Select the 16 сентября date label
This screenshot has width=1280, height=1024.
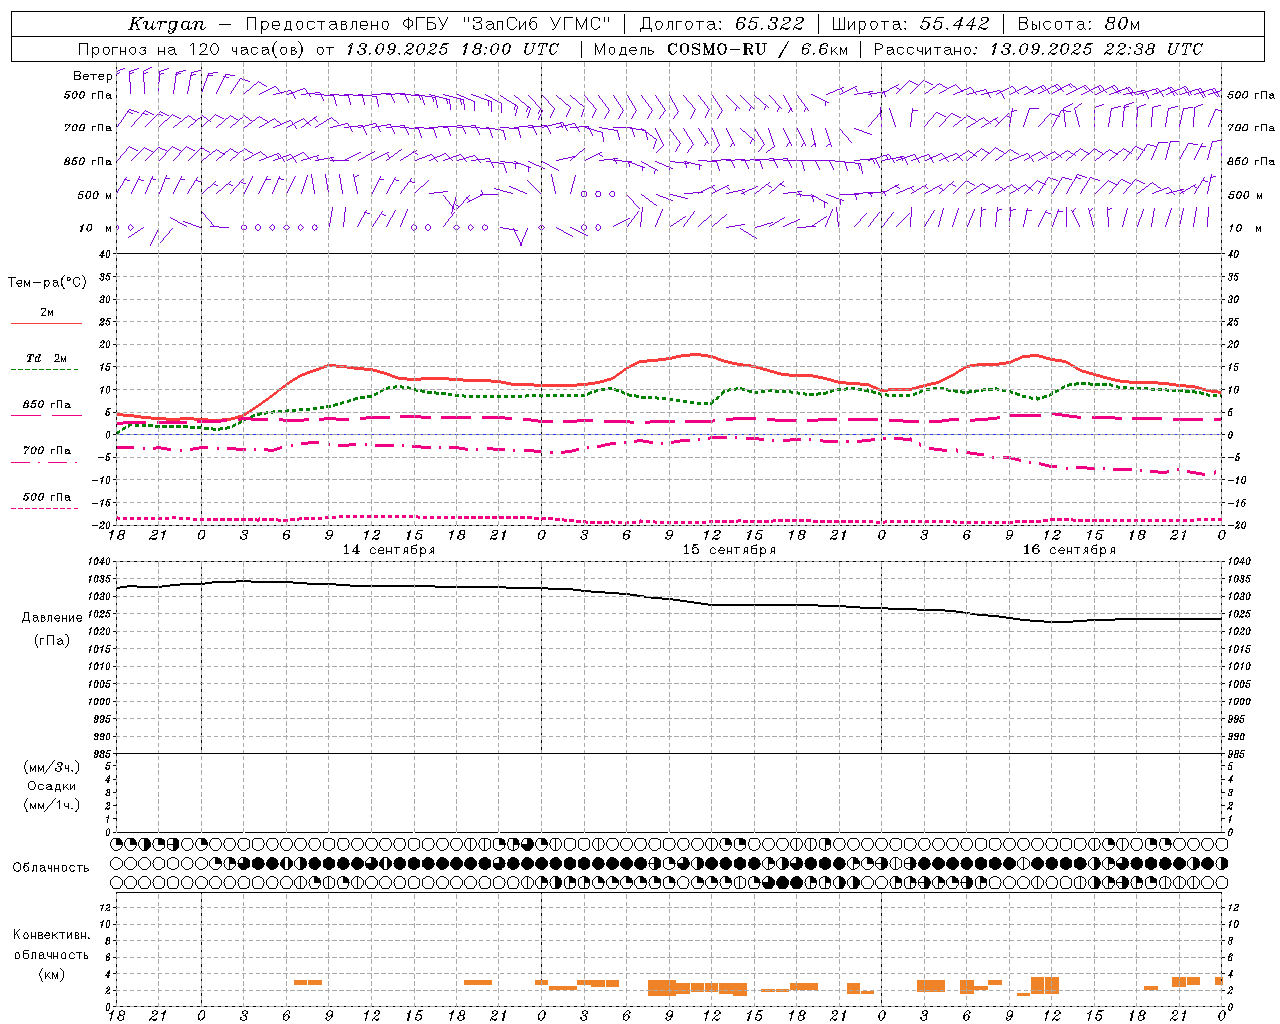pyautogui.click(x=1069, y=550)
